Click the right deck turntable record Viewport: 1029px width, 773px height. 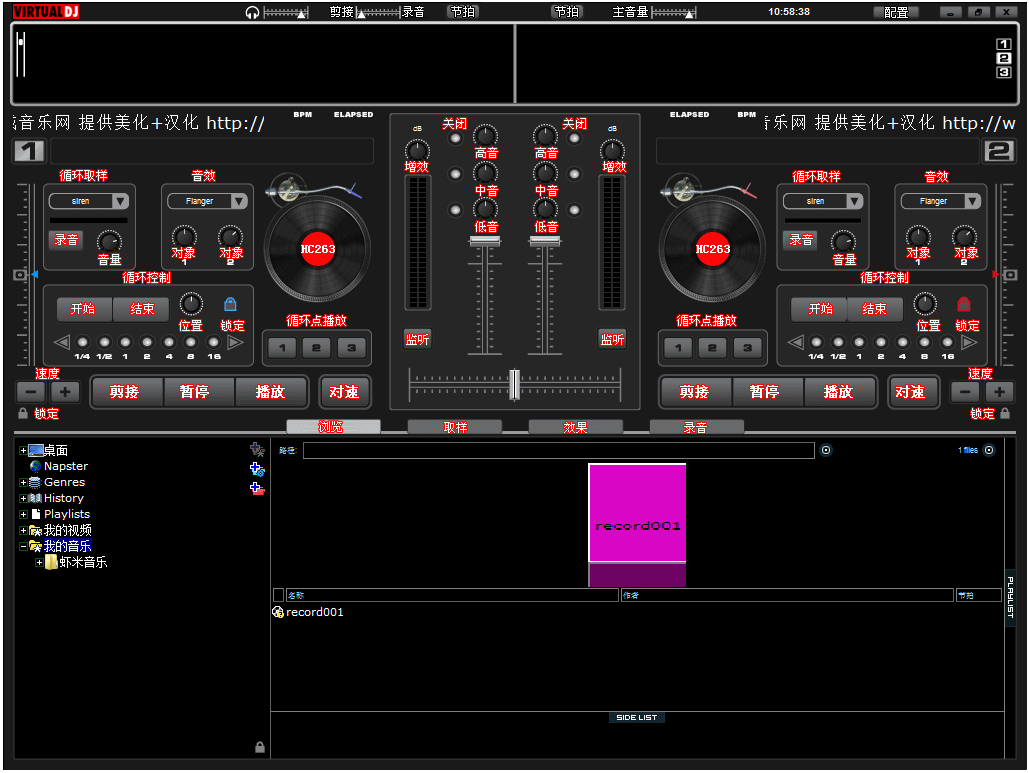pyautogui.click(x=712, y=249)
